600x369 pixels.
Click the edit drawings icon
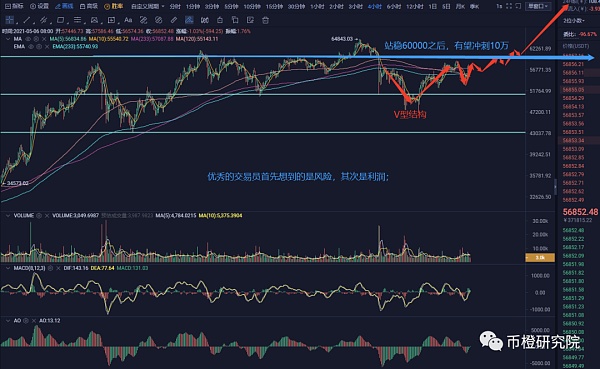pyautogui.click(x=250, y=20)
